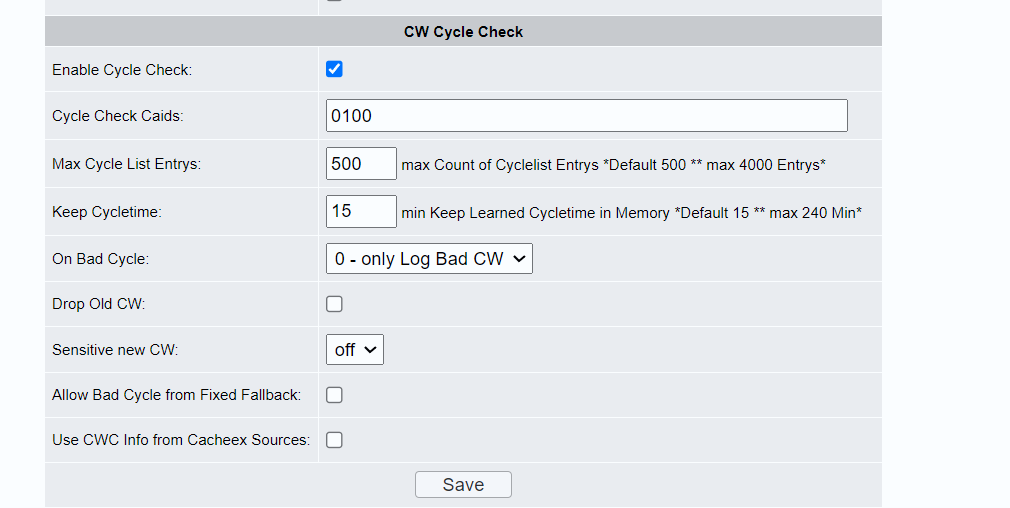
Task: Click the "Keep Cycletime:" label text
Action: coord(107,212)
